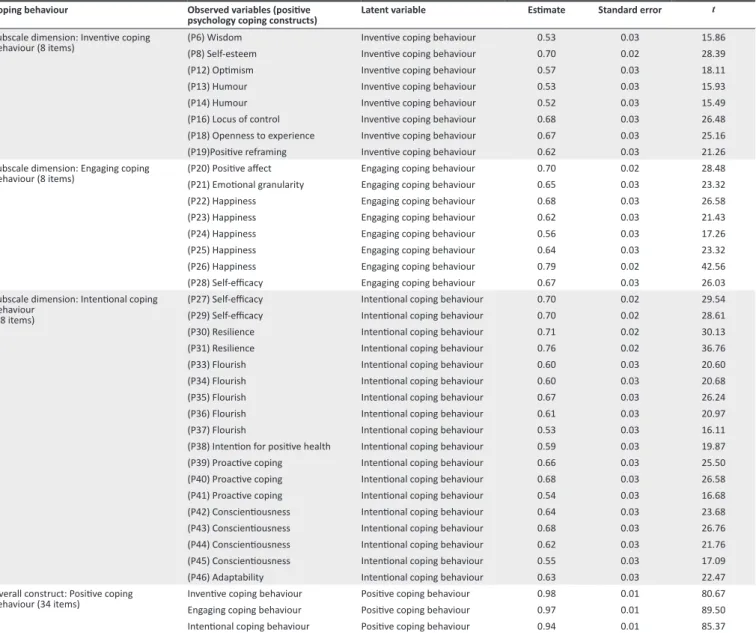Click the t value 36.76

tap(713, 349)
